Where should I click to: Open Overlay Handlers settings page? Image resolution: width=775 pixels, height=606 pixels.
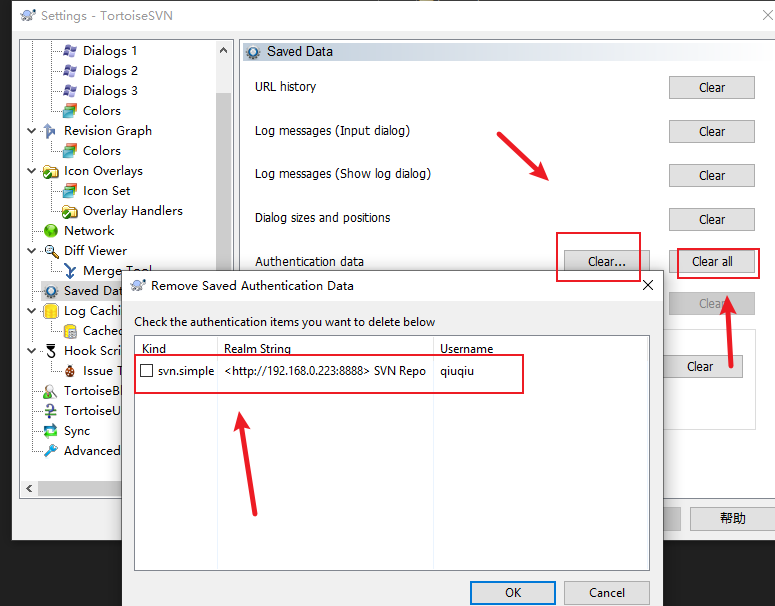pyautogui.click(x=132, y=211)
